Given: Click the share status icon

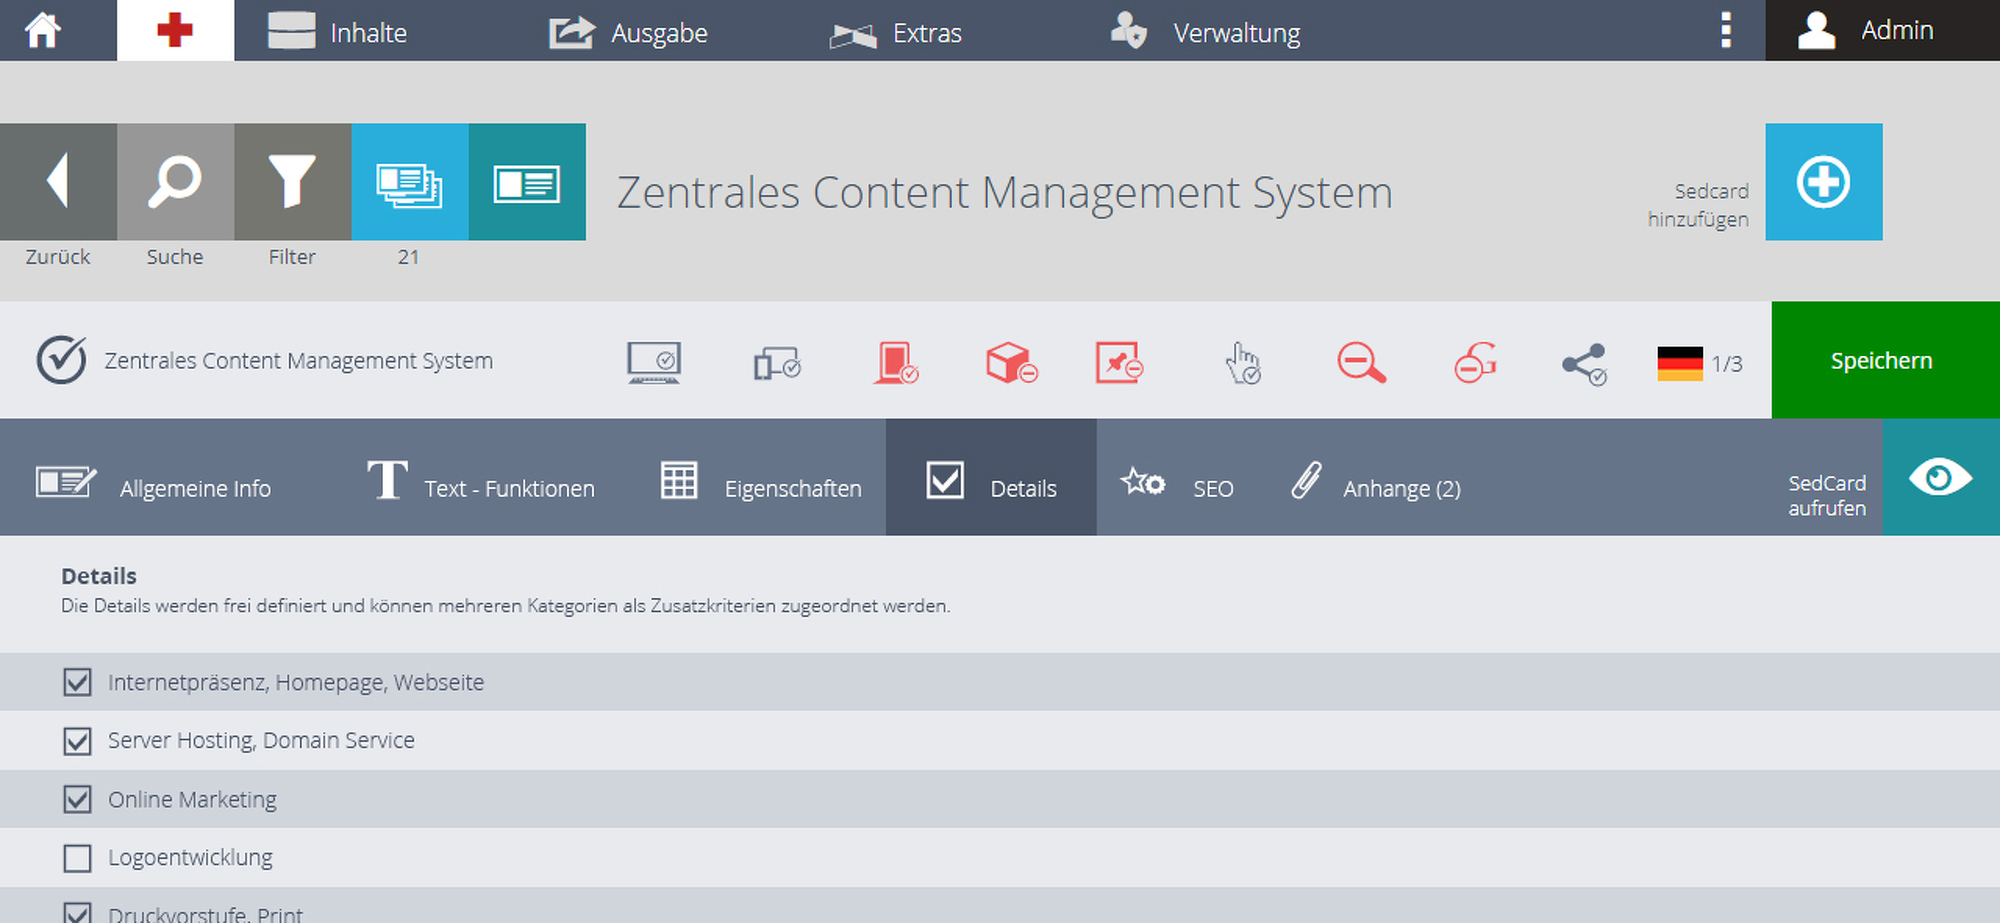Looking at the screenshot, I should [1584, 364].
